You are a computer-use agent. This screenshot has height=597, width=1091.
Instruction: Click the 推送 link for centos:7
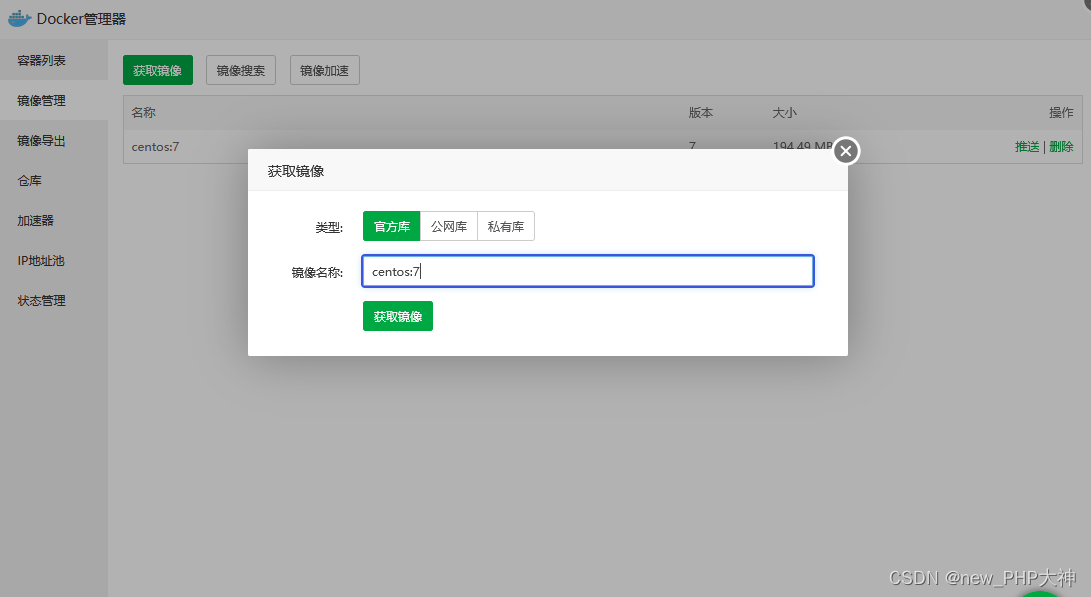1027,146
